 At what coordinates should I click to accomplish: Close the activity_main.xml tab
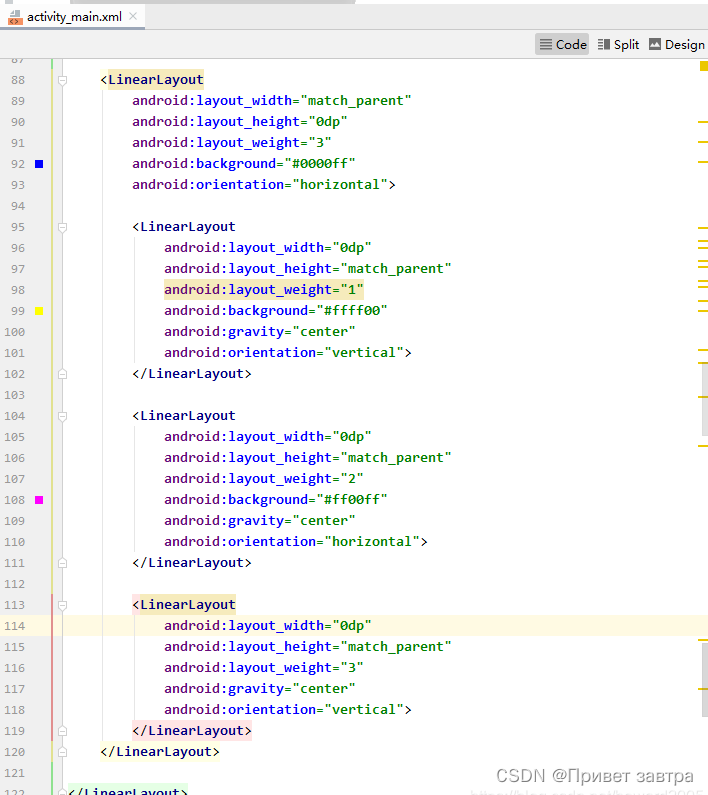[x=133, y=16]
